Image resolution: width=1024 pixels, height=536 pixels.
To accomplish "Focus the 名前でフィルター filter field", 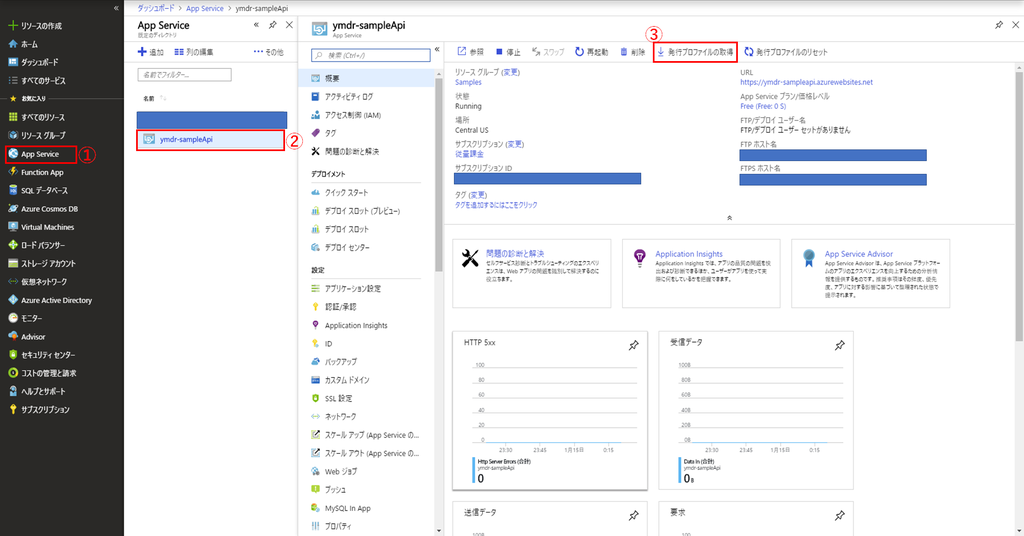I will [184, 74].
